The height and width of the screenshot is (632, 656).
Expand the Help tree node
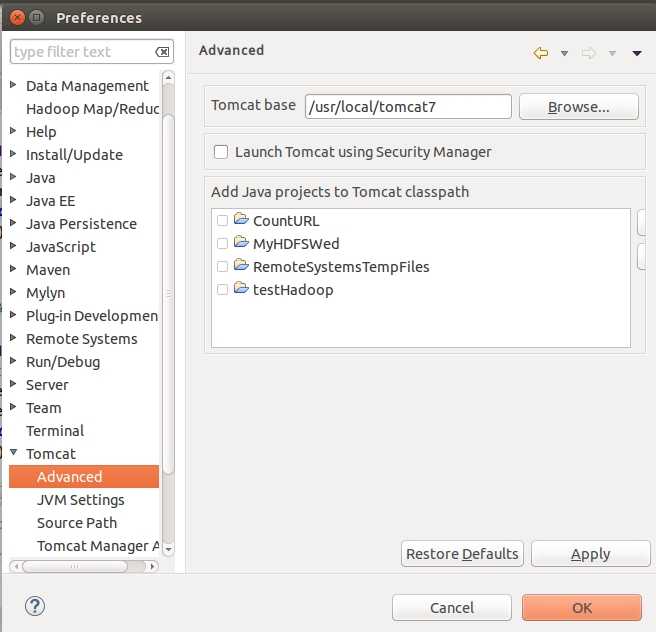pyautogui.click(x=13, y=131)
